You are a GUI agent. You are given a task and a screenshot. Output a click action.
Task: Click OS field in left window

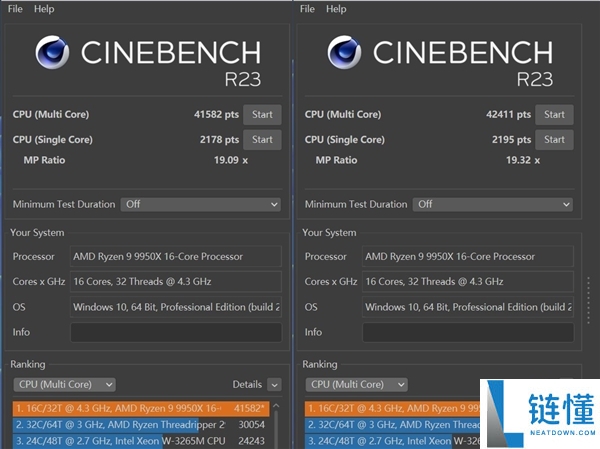pyautogui.click(x=176, y=307)
